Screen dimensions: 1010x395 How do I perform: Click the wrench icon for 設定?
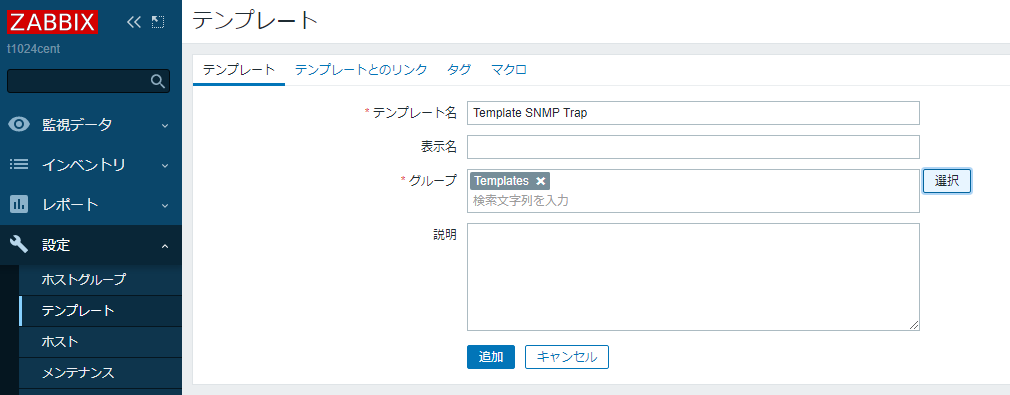pyautogui.click(x=19, y=245)
